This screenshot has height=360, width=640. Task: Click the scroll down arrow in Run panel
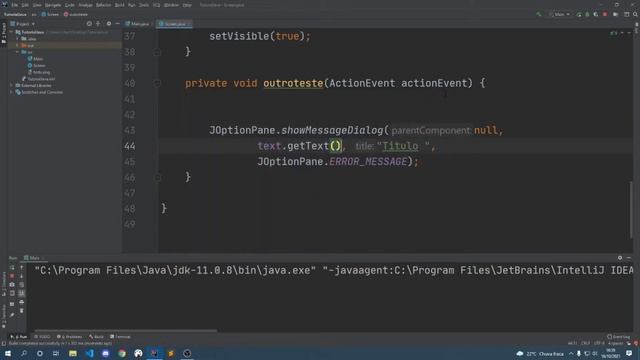22,276
